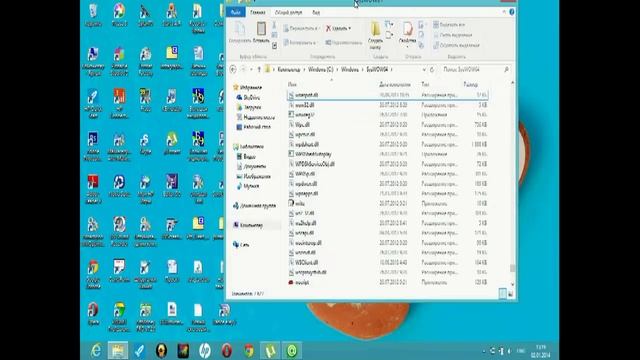Open SkyDrive in the navigation pane
The width and height of the screenshot is (640, 360).
pyautogui.click(x=248, y=98)
